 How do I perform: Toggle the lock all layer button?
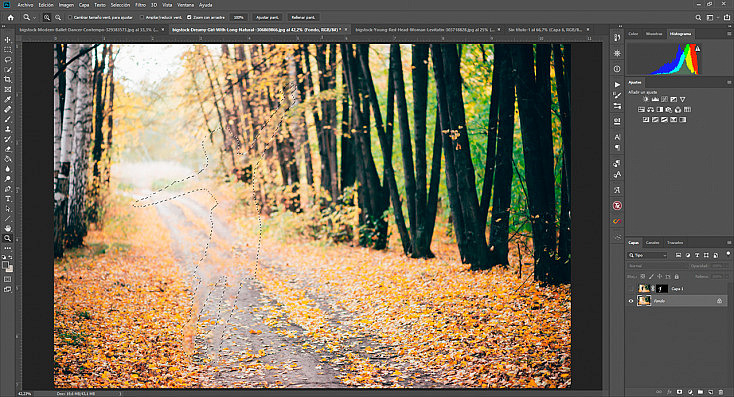pos(676,277)
